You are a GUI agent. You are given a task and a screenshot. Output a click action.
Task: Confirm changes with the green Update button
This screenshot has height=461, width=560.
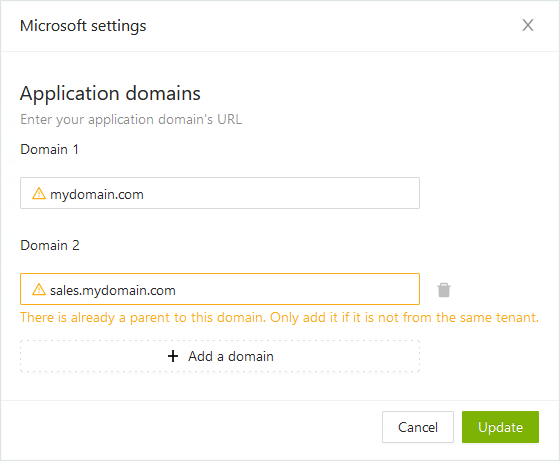500,427
